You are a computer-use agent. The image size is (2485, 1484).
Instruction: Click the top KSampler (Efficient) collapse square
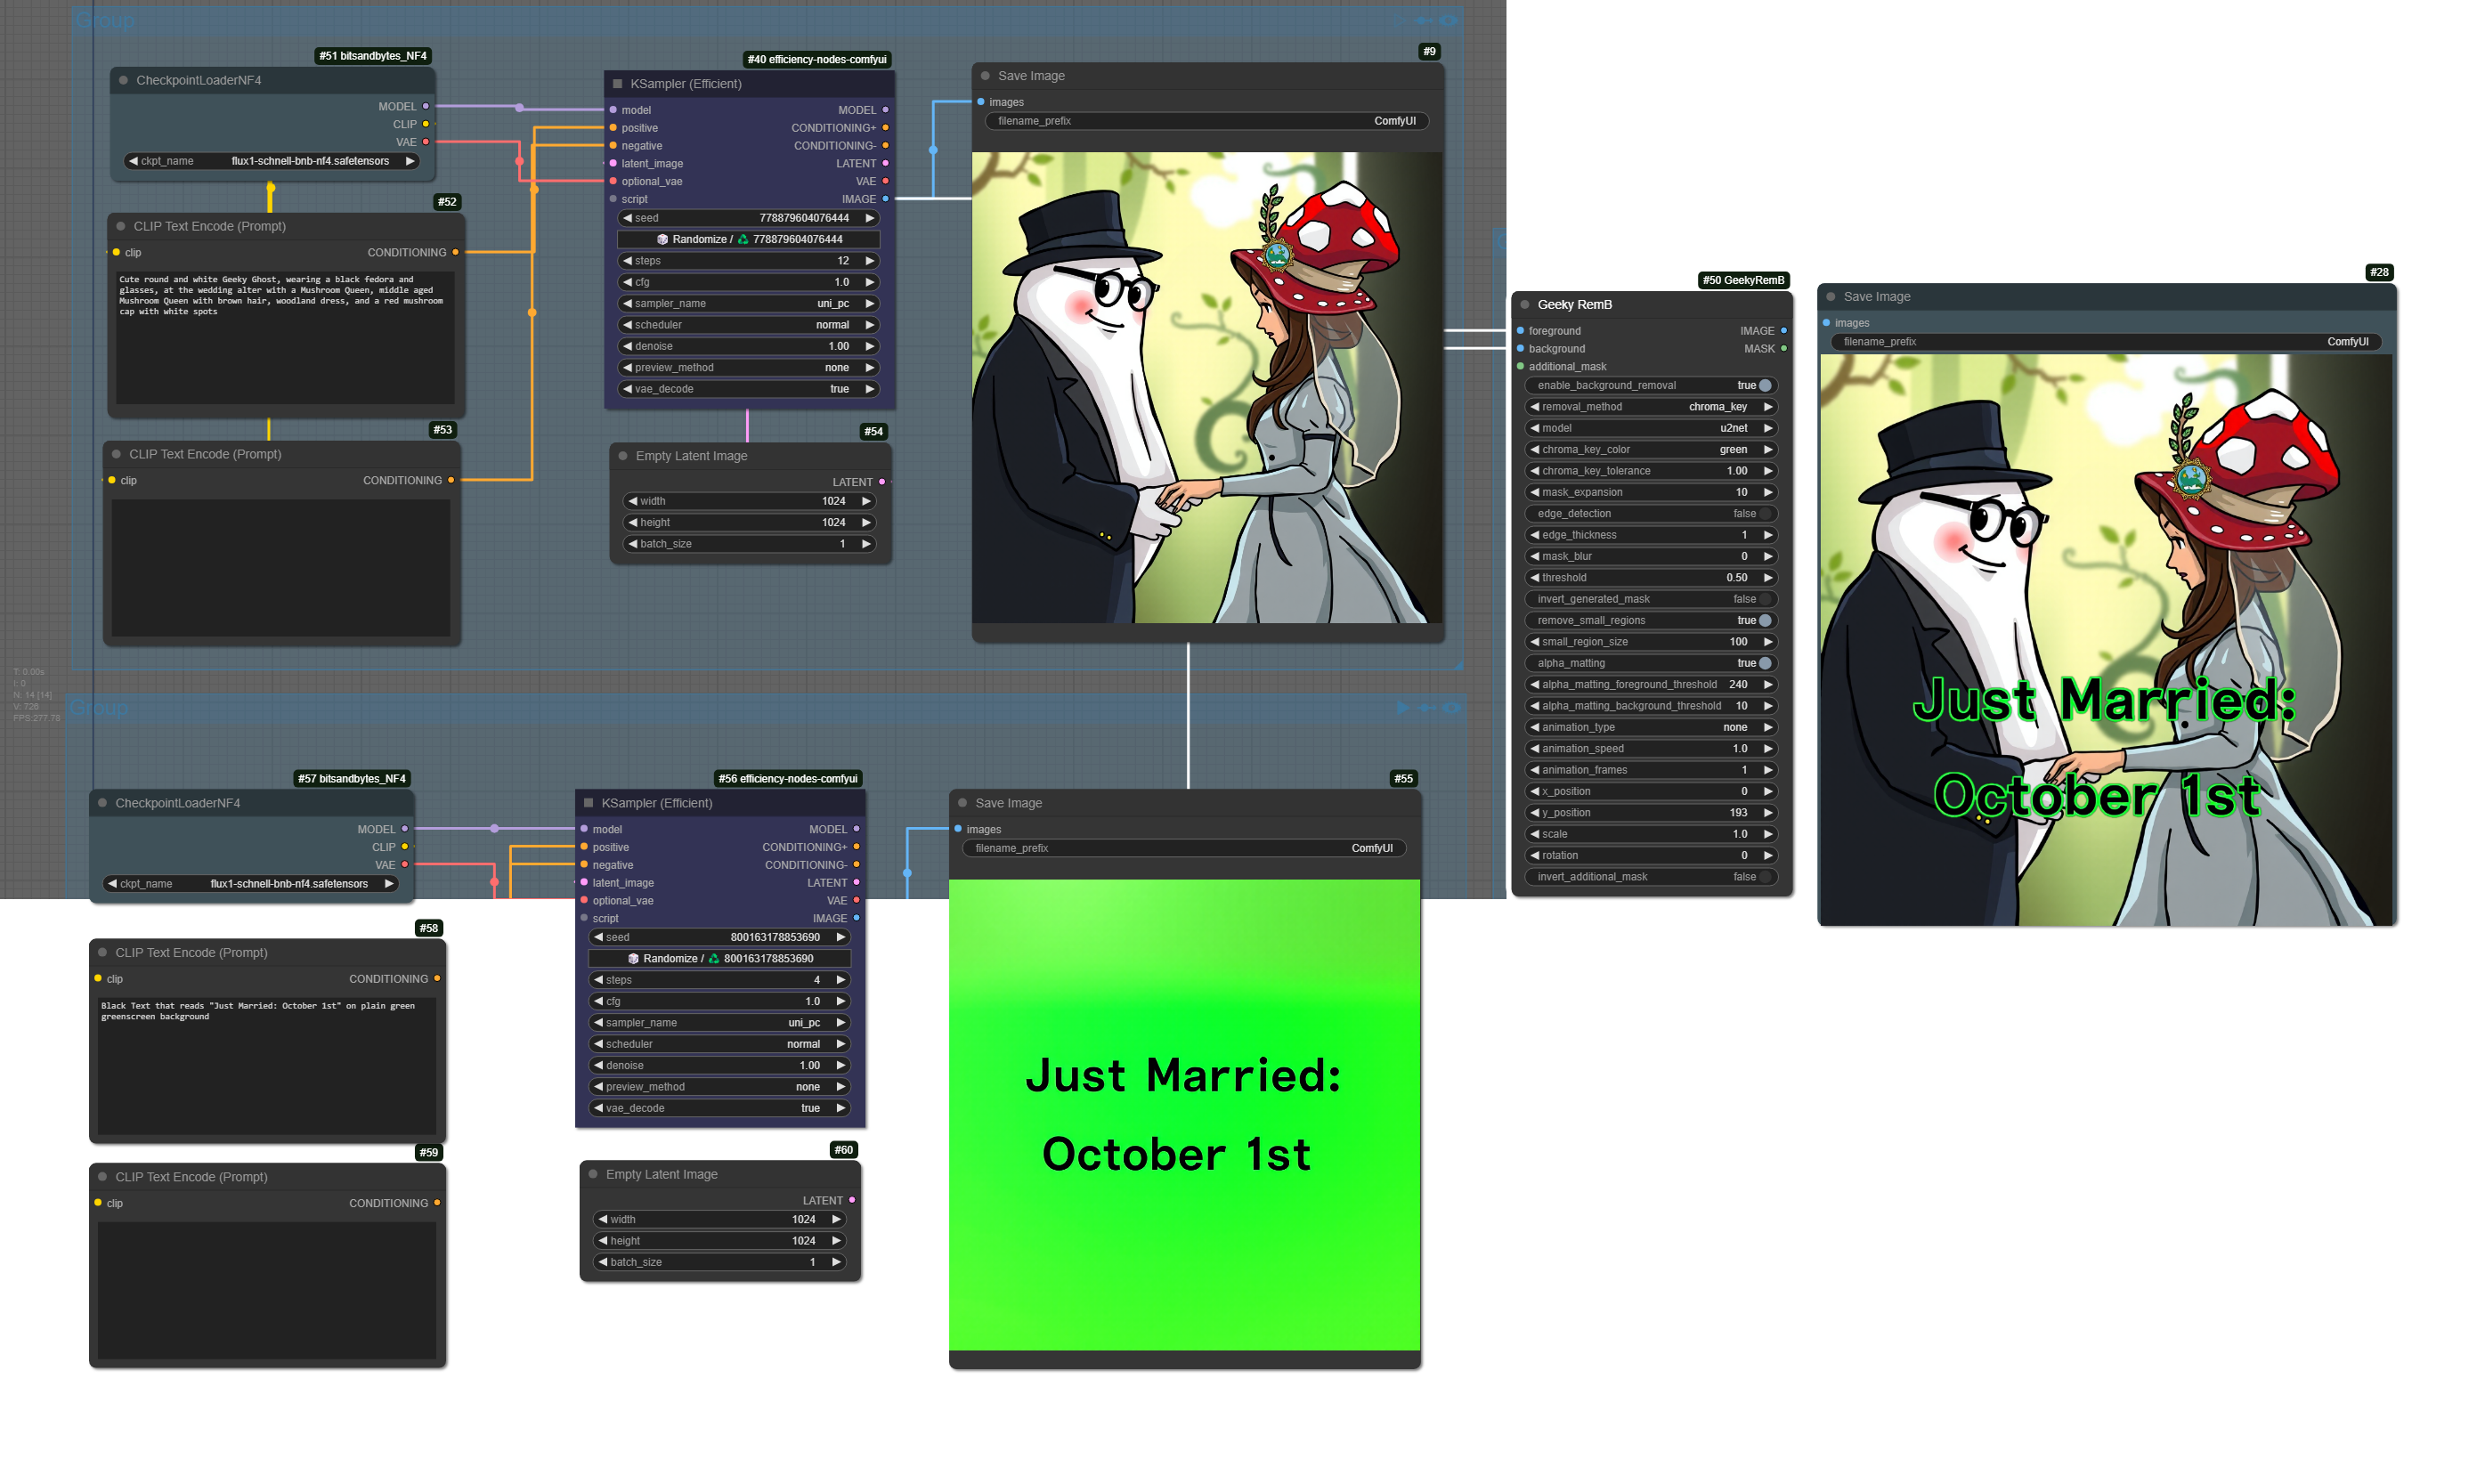tap(617, 84)
